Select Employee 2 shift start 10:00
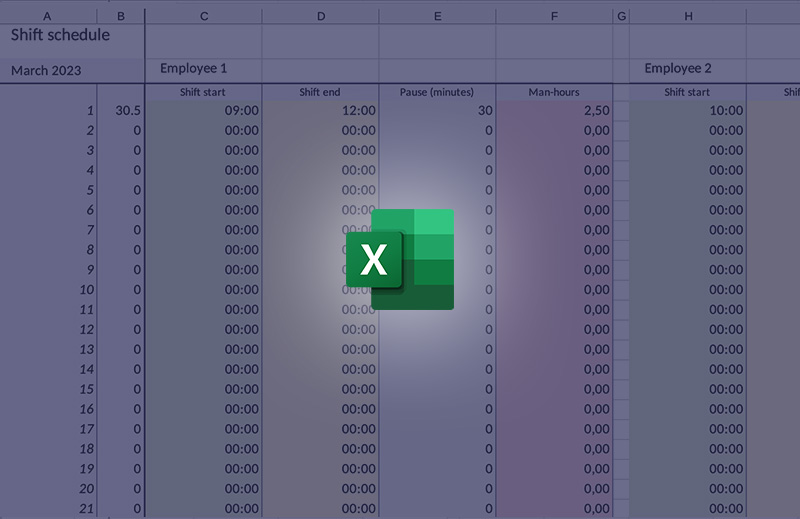Screen dimensions: 800x519 pyautogui.click(x=688, y=110)
